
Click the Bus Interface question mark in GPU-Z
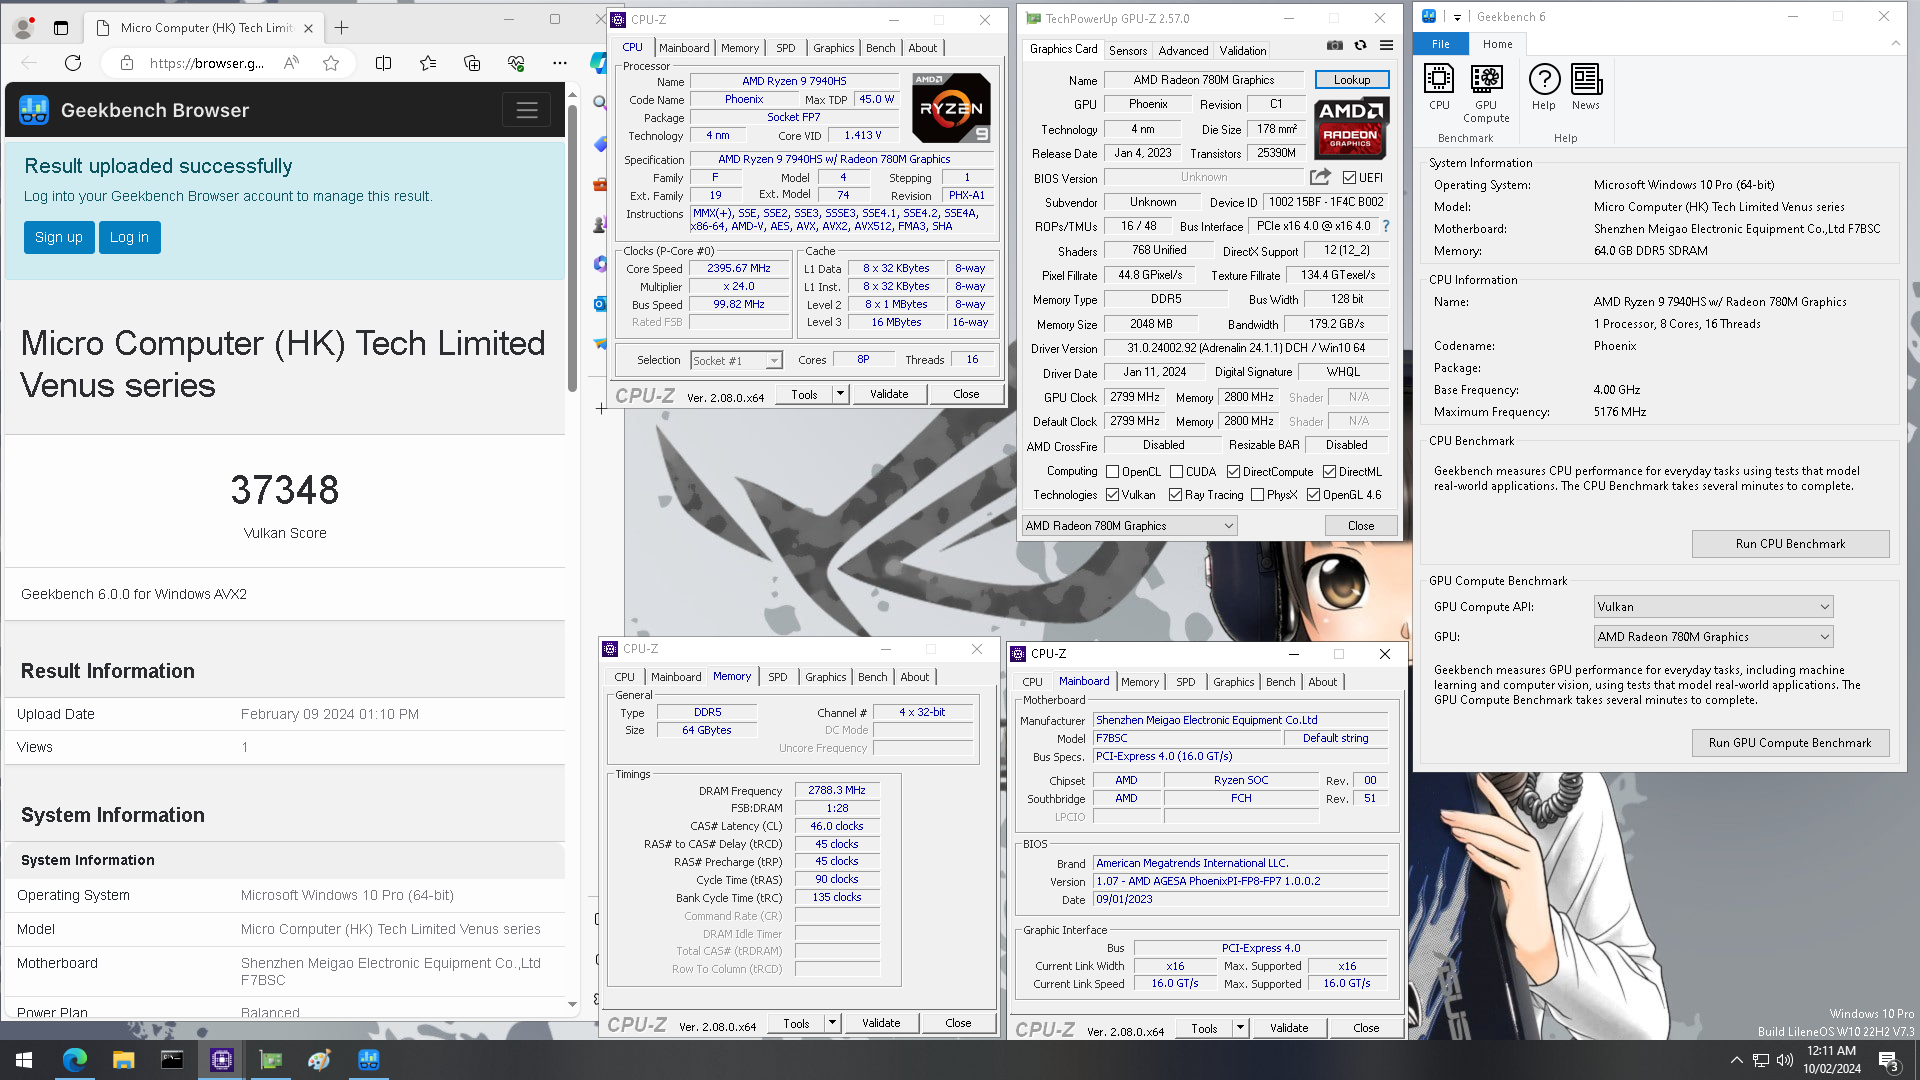pyautogui.click(x=1385, y=226)
